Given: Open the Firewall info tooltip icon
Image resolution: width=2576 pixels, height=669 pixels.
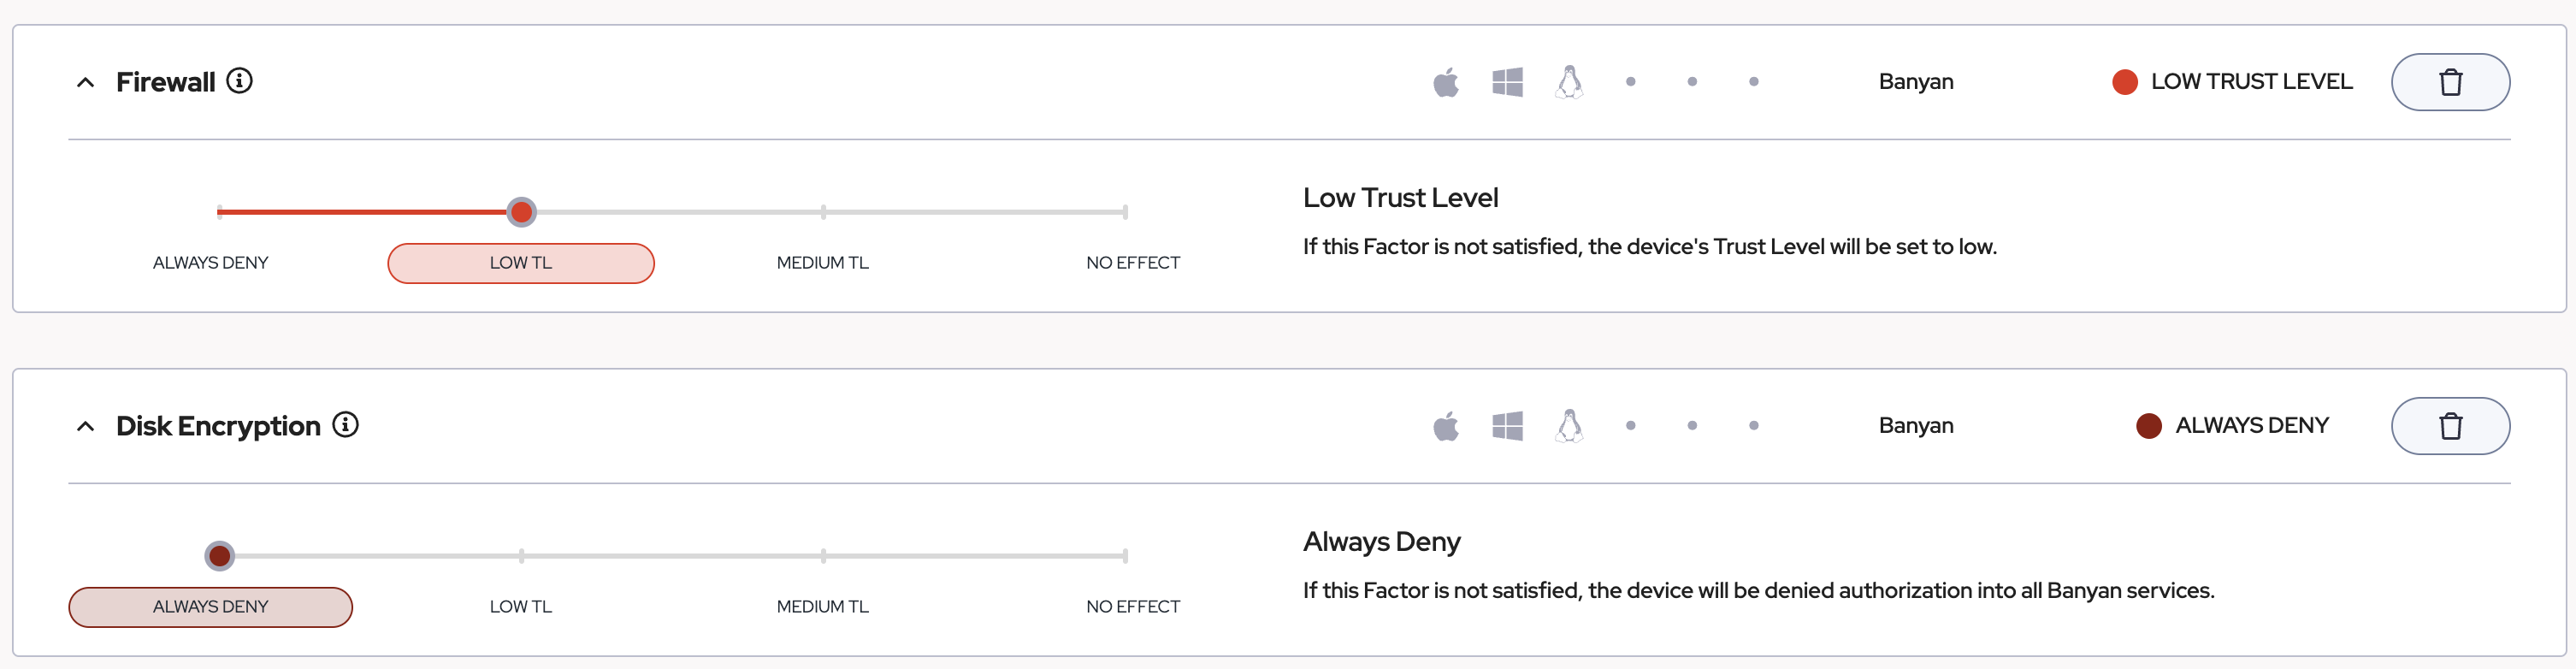Looking at the screenshot, I should point(239,81).
